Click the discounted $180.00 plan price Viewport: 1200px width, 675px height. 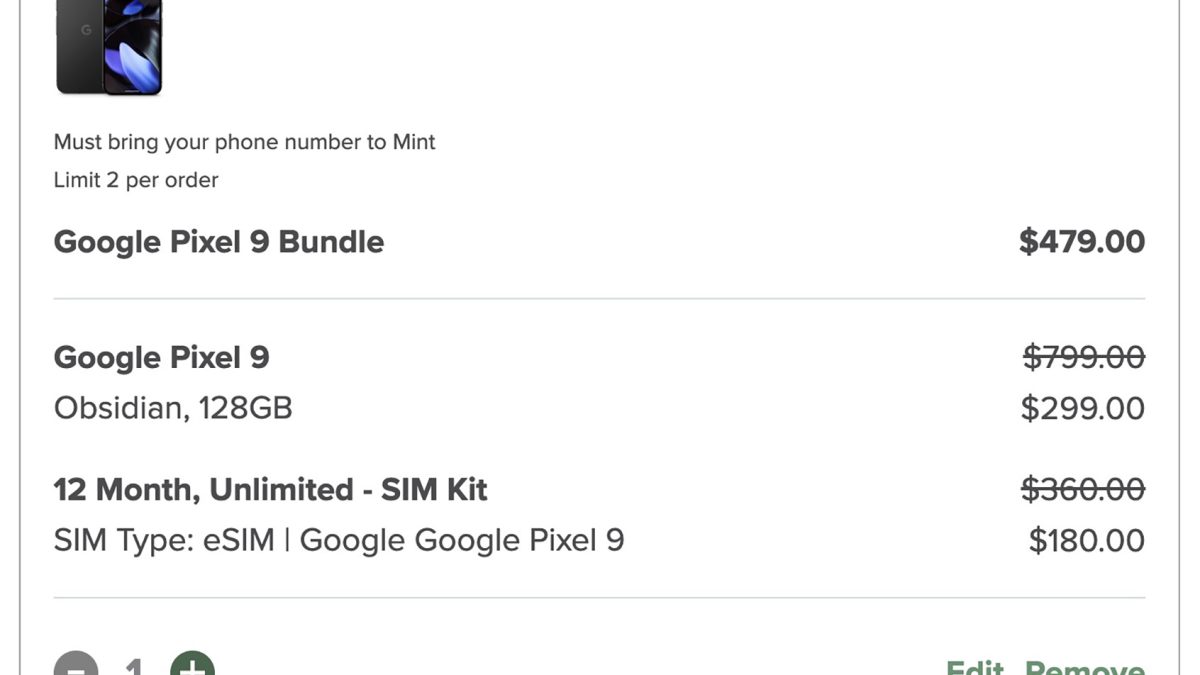click(1087, 541)
